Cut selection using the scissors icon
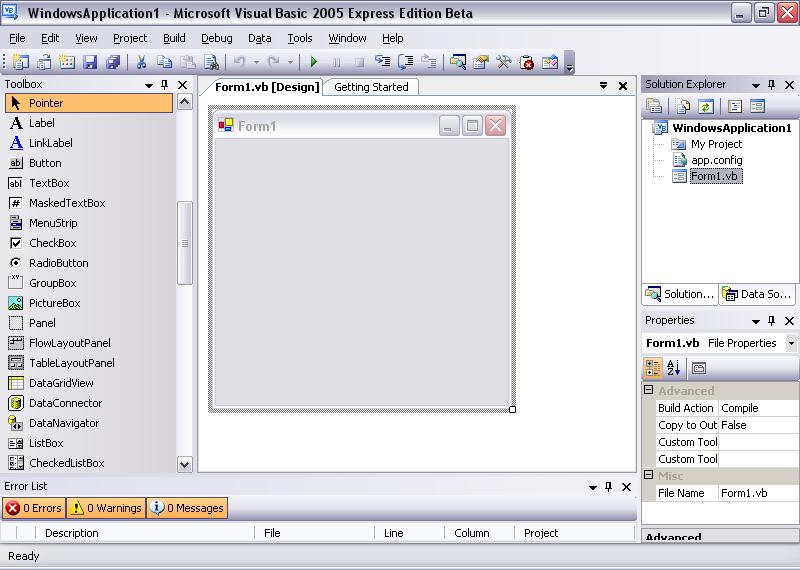The height and width of the screenshot is (570, 800). 141,62
